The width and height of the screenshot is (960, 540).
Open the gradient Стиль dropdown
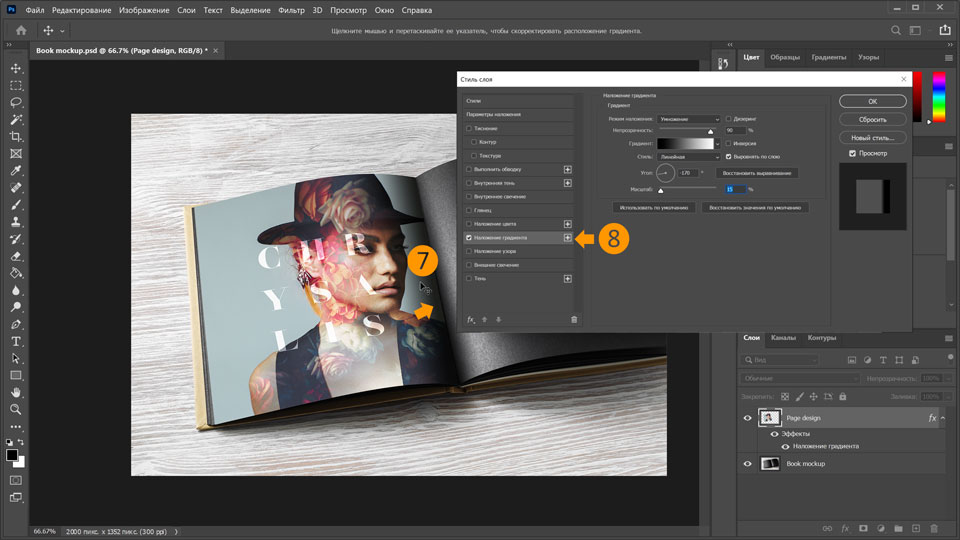pos(688,157)
